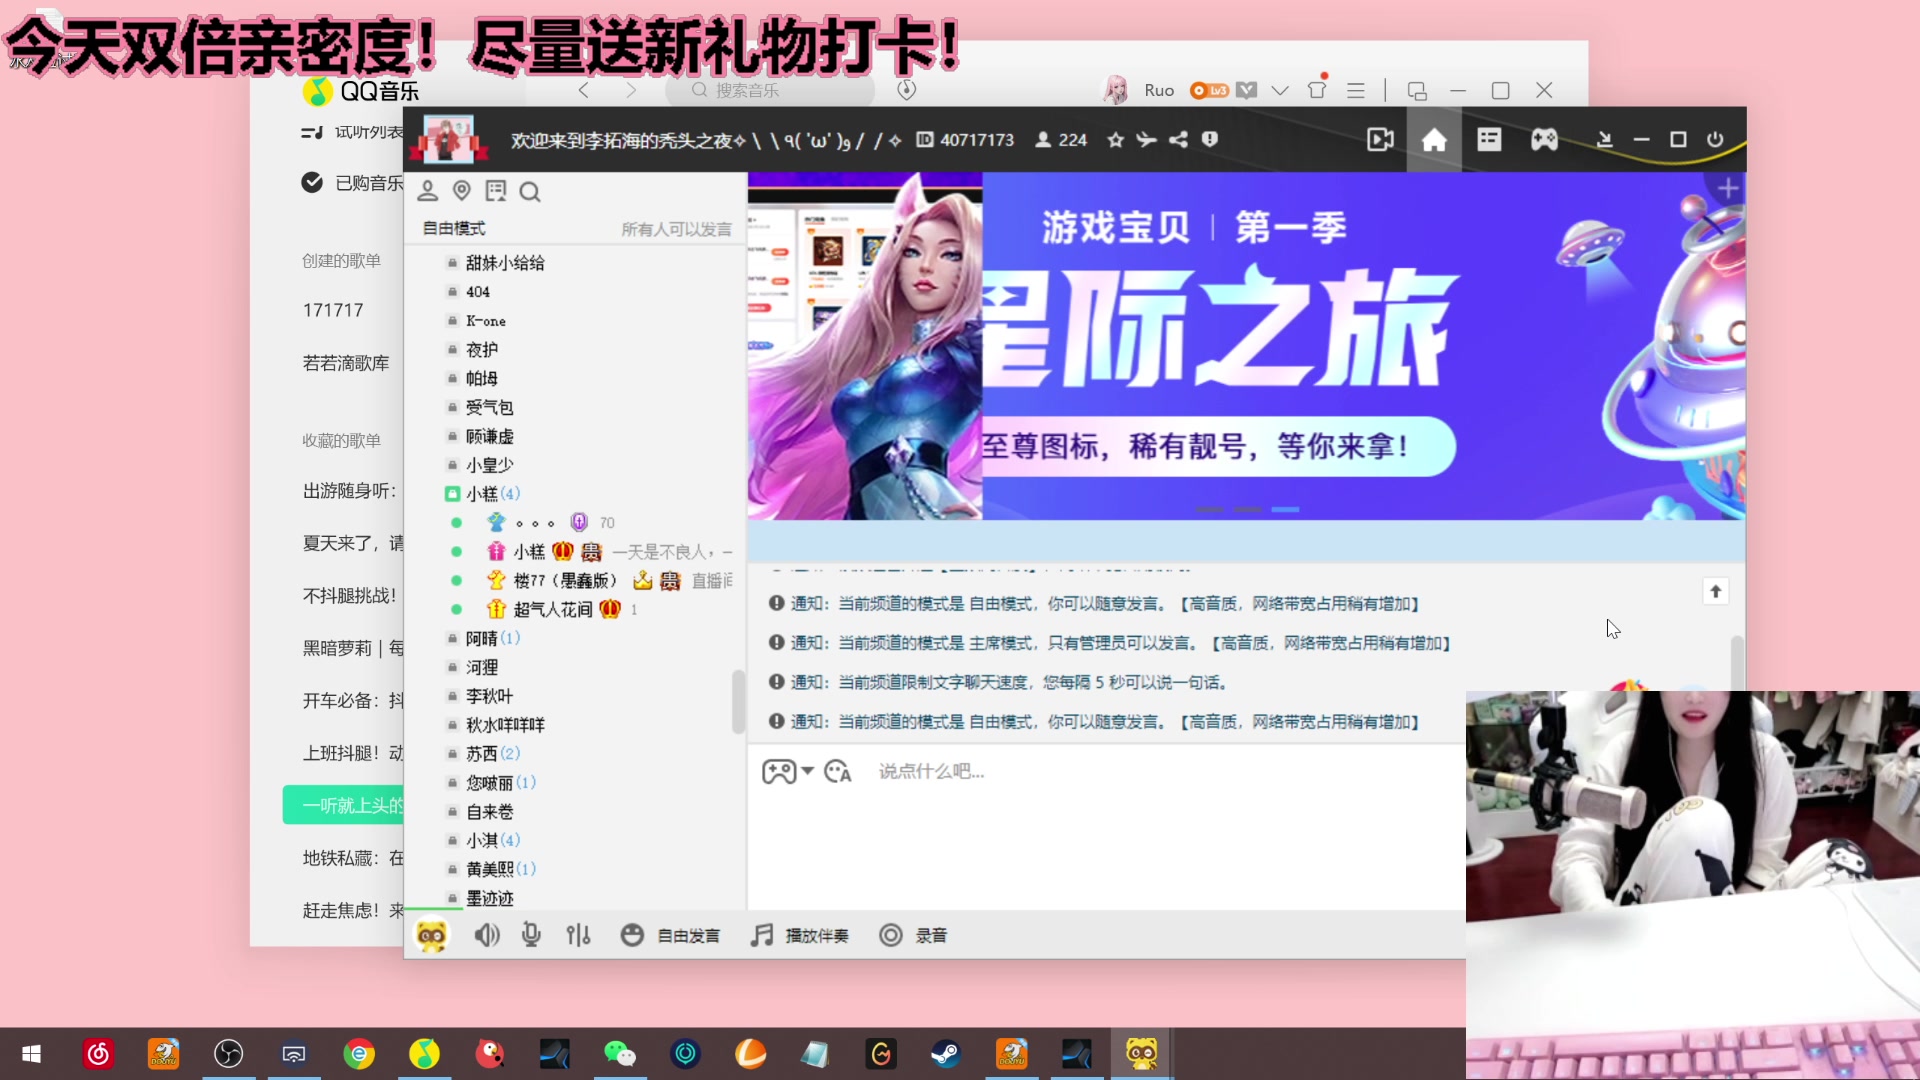Screen dimensions: 1920x1080
Task: Switch to the channel home tab
Action: click(1434, 140)
